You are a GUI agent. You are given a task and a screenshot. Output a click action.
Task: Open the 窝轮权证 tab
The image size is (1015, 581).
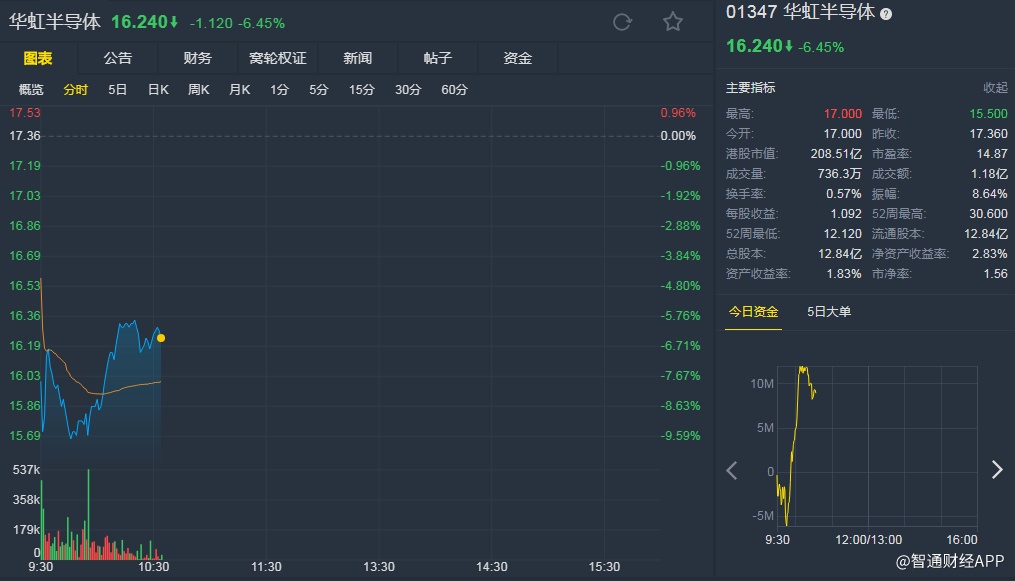277,58
